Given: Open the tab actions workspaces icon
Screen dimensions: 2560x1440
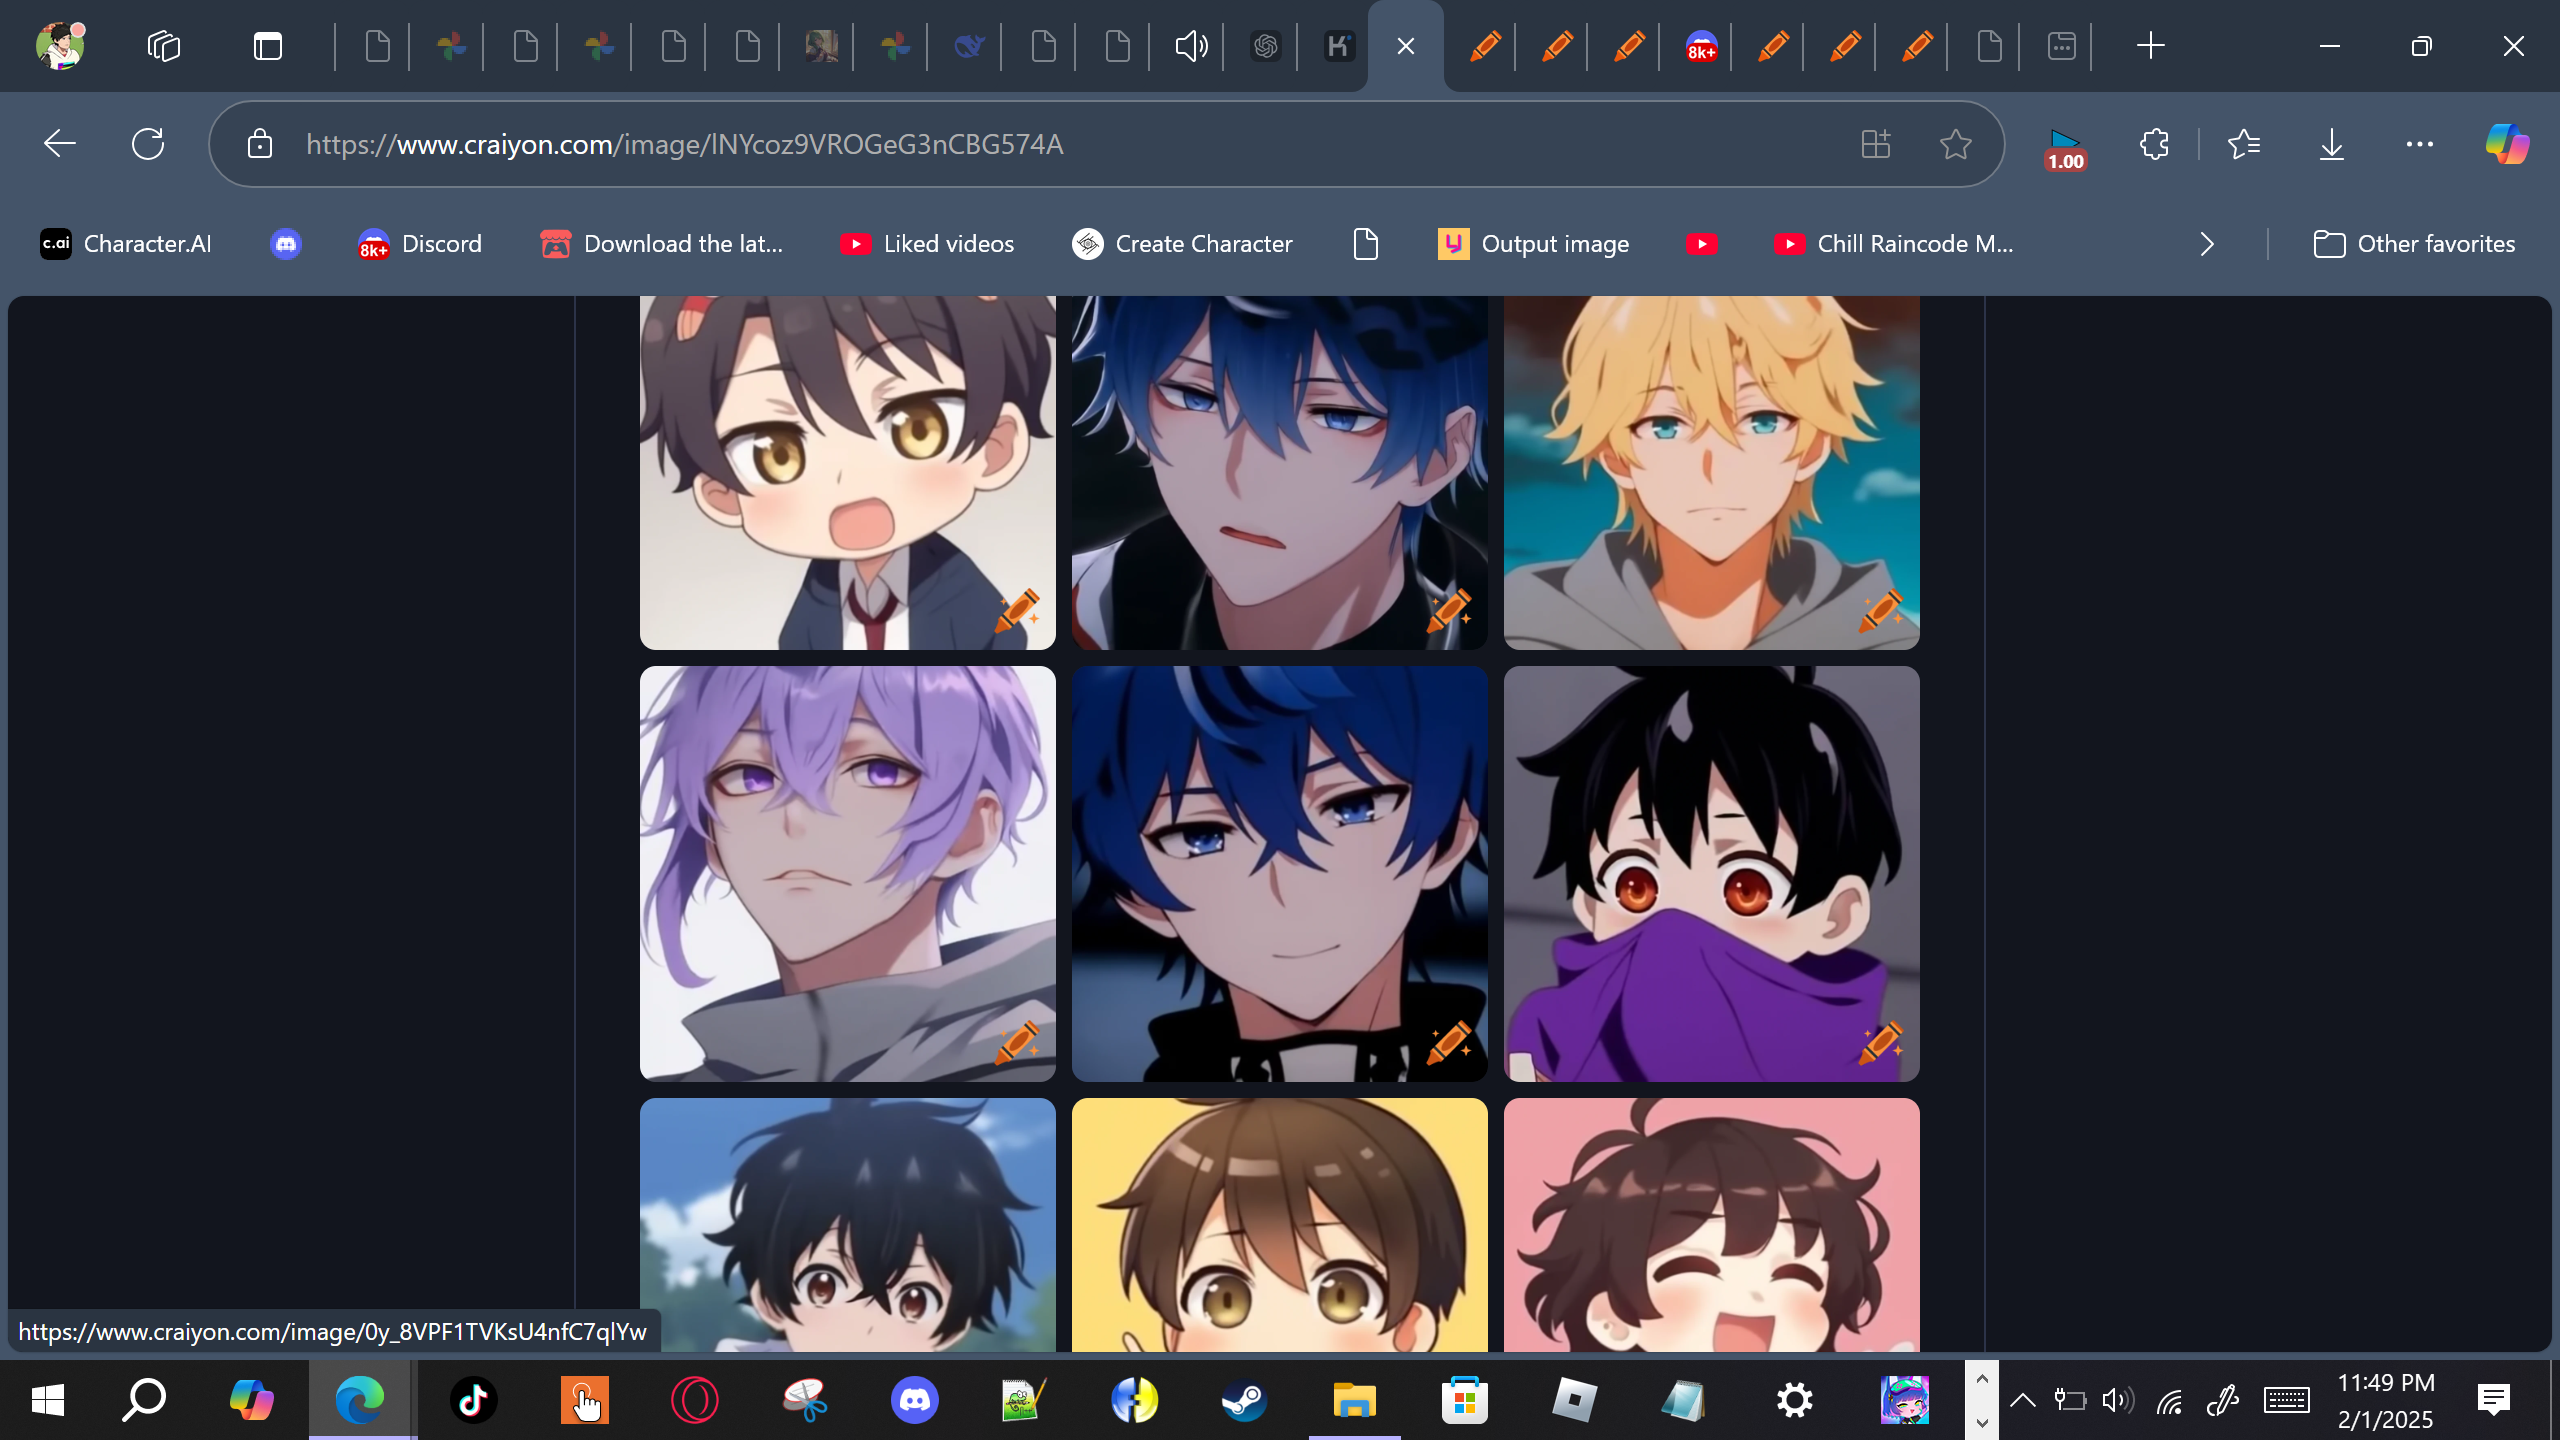Looking at the screenshot, I should coord(164,46).
